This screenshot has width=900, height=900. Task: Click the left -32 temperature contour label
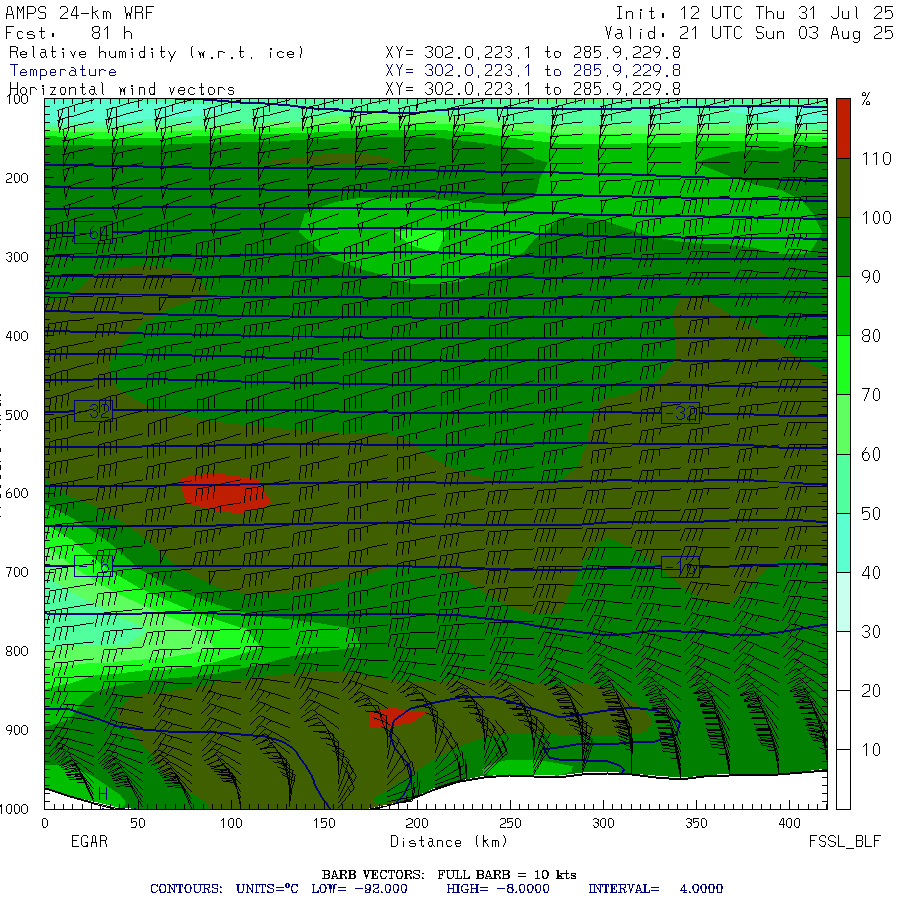(93, 411)
